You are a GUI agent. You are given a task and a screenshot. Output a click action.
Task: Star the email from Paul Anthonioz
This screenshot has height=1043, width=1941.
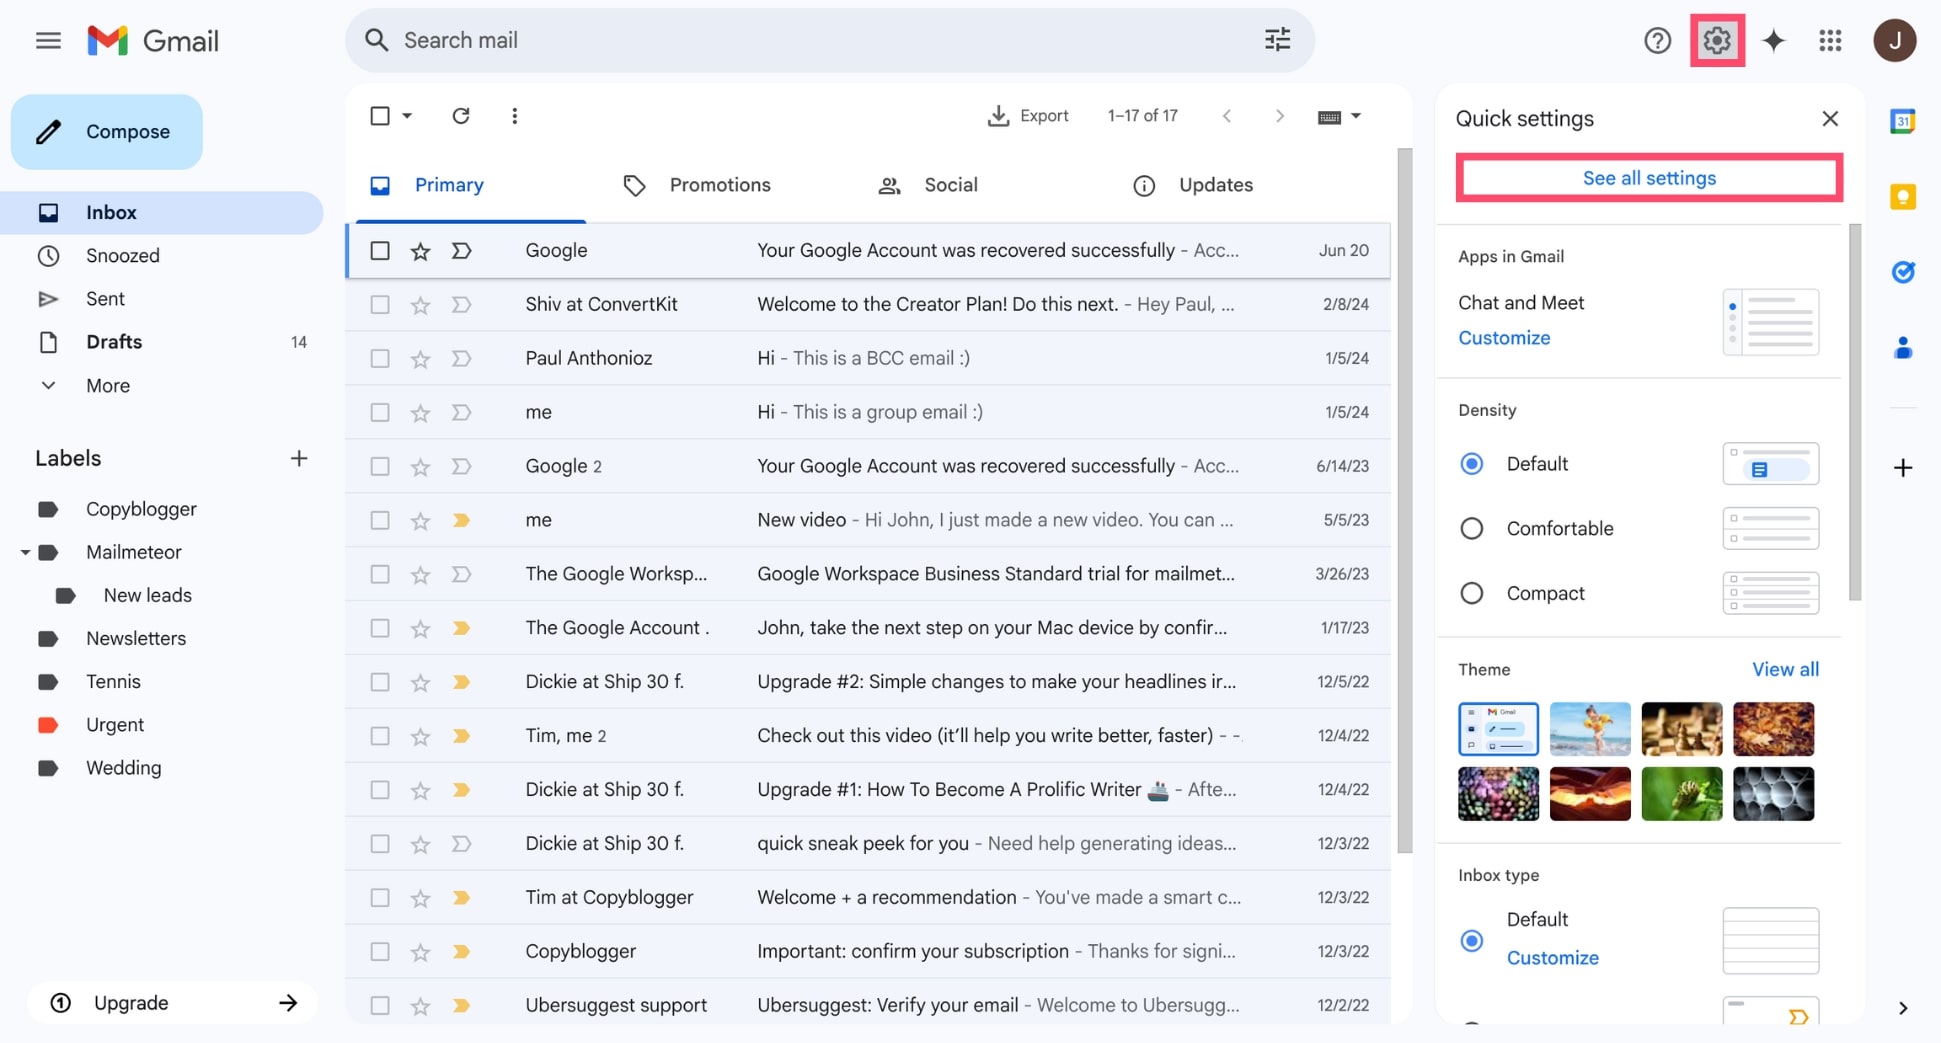420,357
